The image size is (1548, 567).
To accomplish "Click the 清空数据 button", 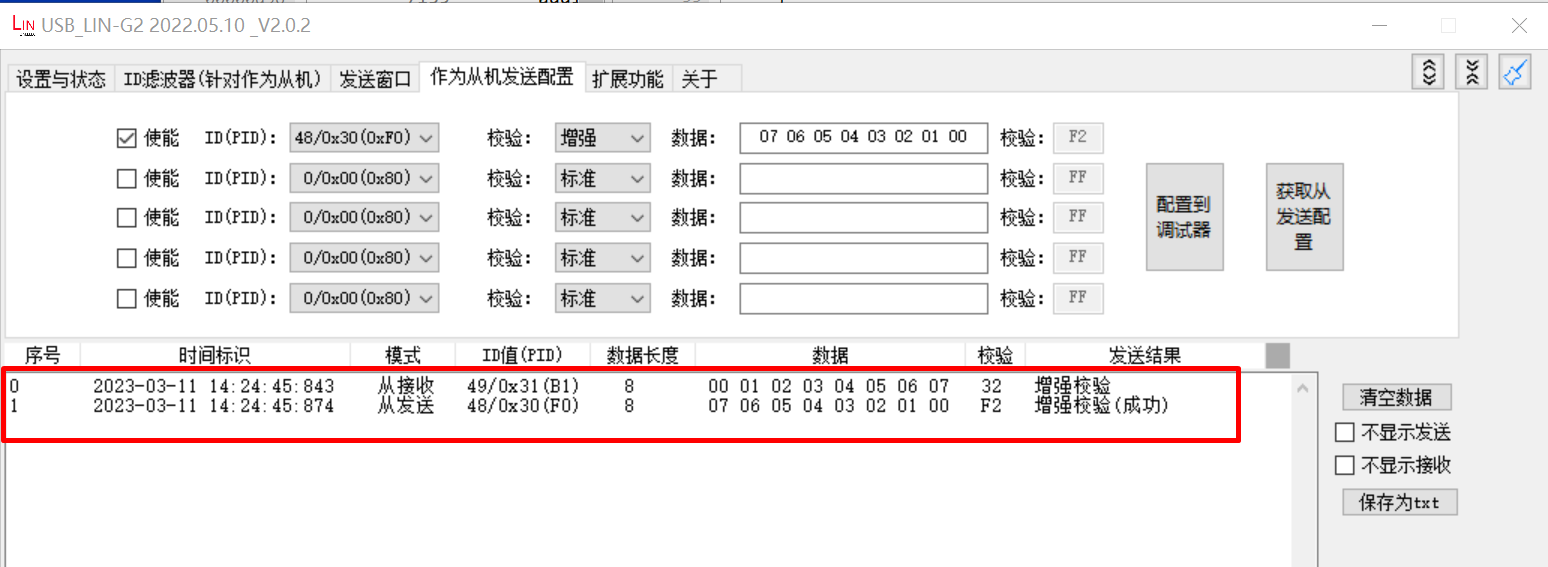I will click(x=1397, y=397).
